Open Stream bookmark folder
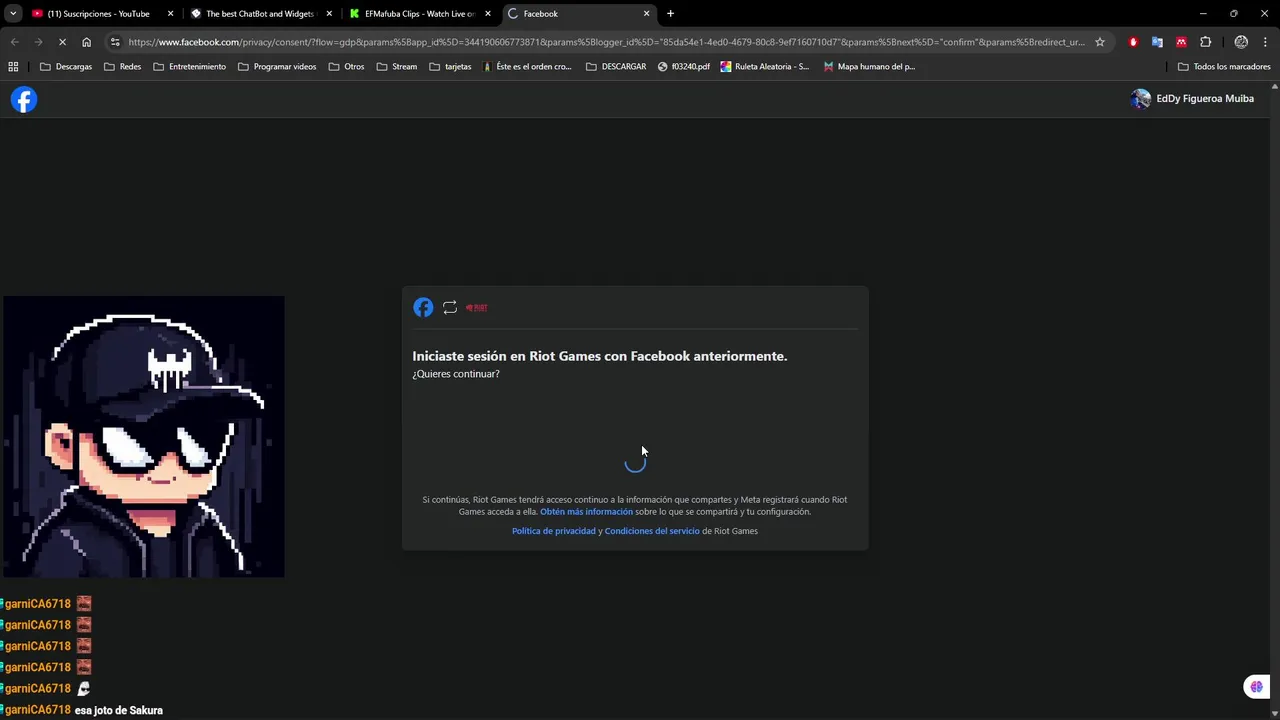The image size is (1280, 720). pyautogui.click(x=397, y=67)
